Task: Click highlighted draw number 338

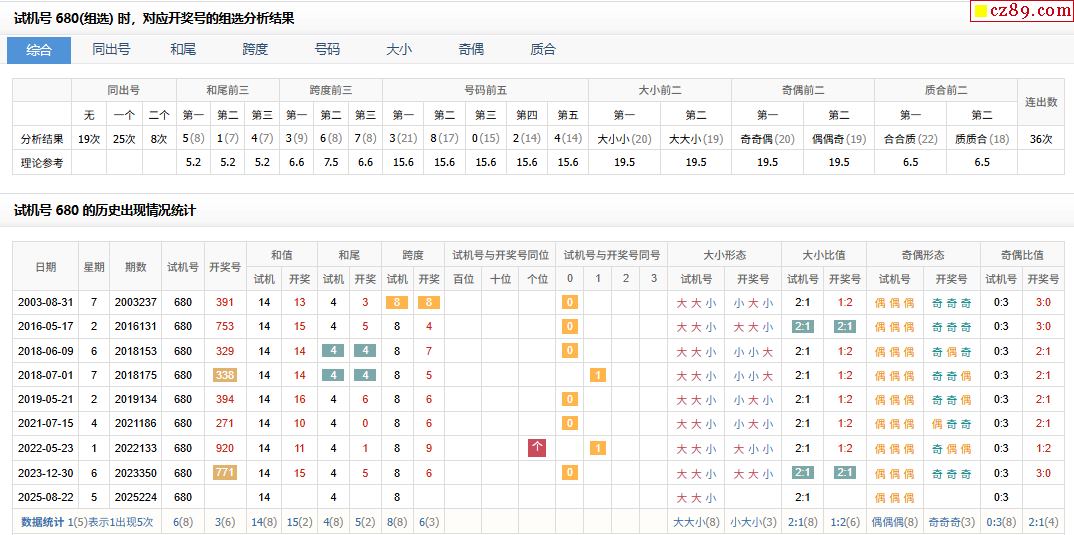Action: coord(225,375)
